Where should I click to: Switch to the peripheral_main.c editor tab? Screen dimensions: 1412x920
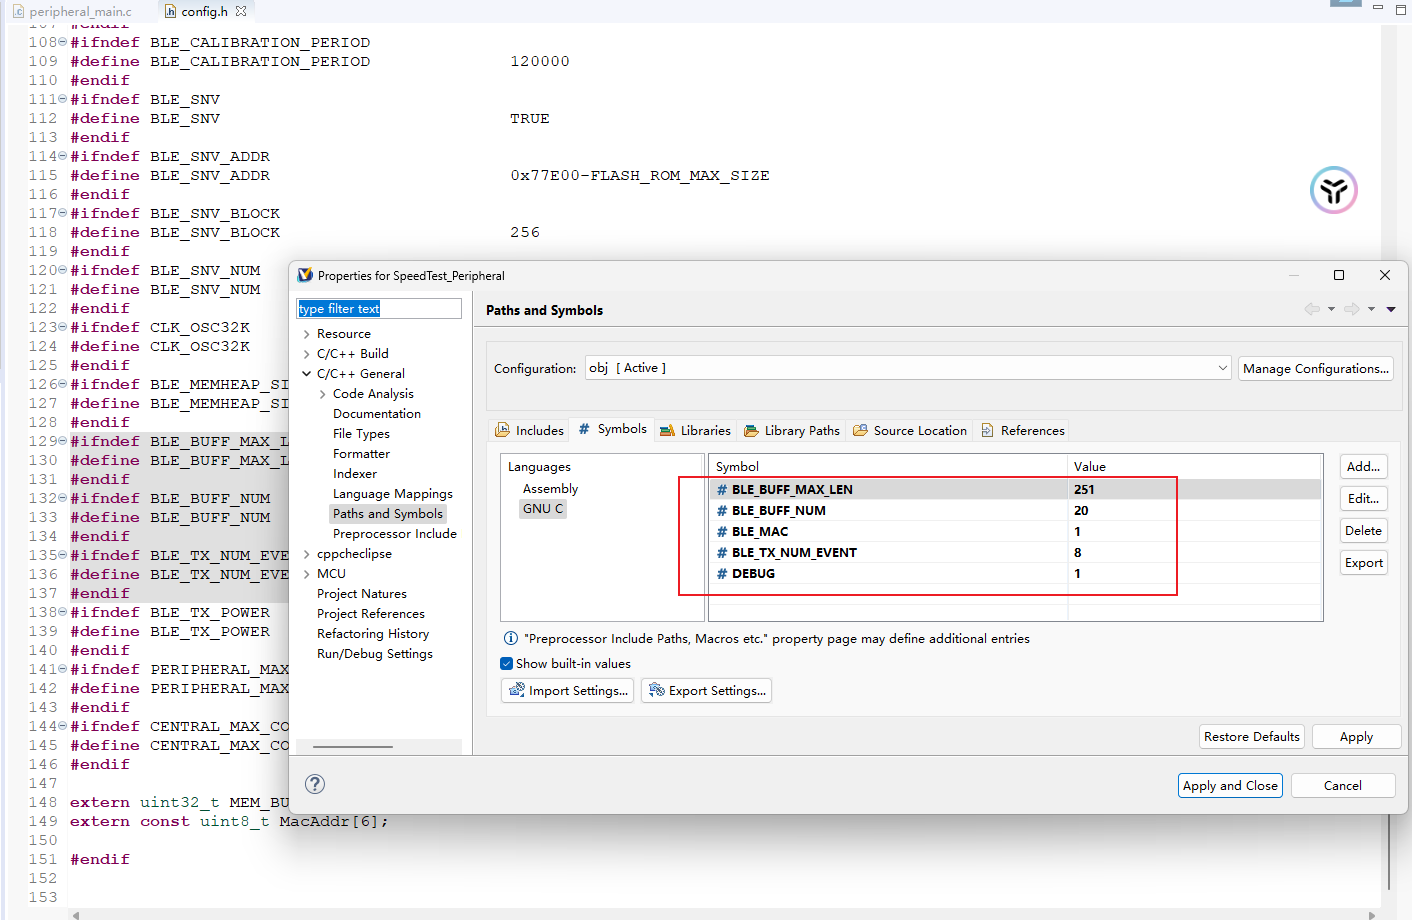[72, 11]
